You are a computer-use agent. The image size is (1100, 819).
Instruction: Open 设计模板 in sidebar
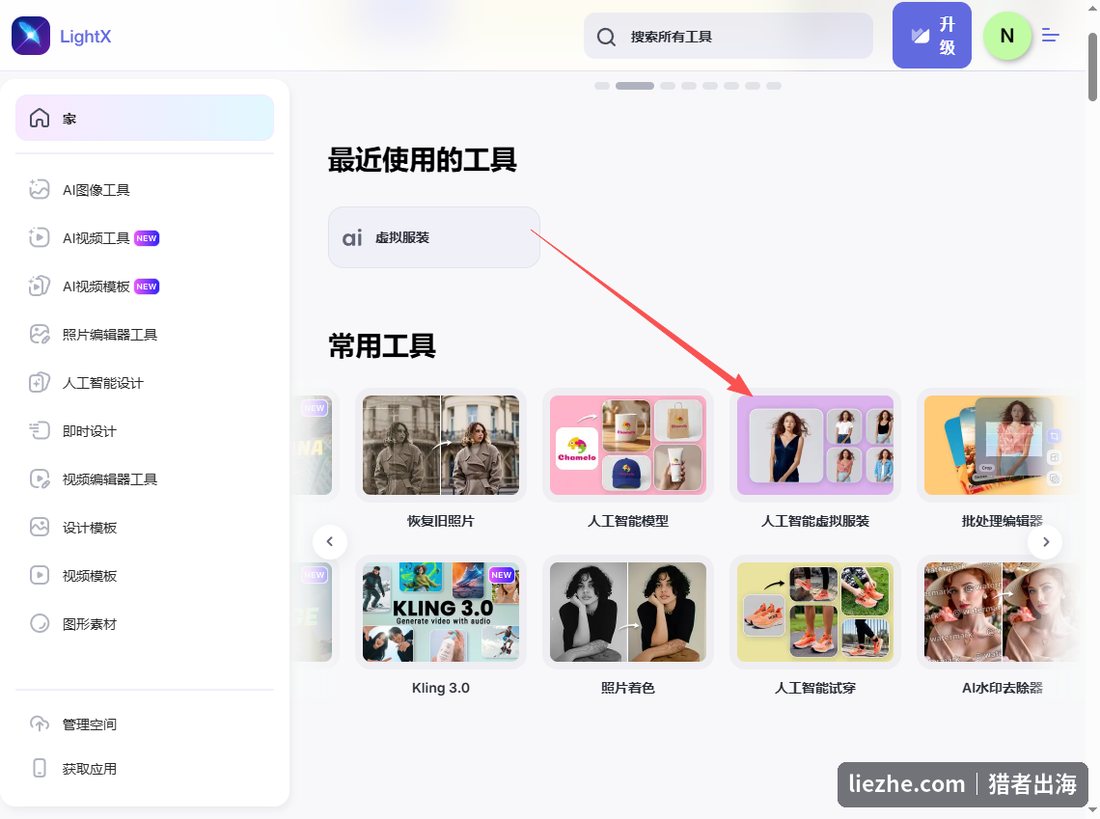pos(89,528)
